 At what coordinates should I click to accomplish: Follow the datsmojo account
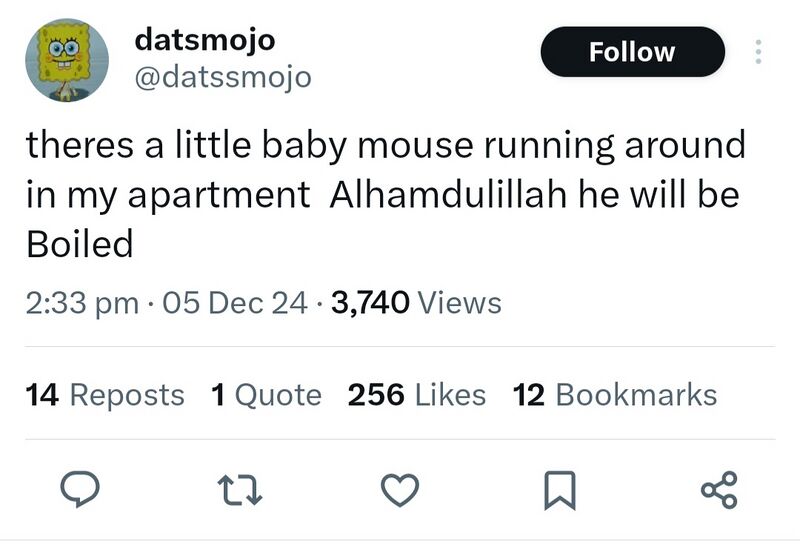pos(632,52)
